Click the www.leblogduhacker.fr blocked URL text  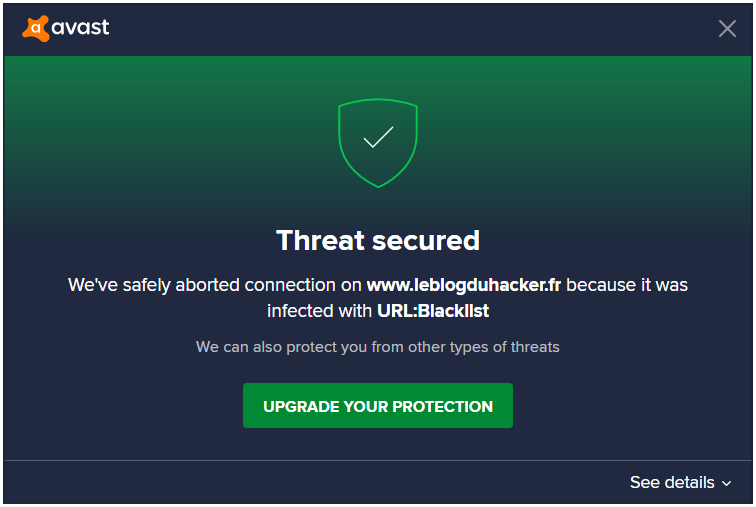(x=464, y=285)
